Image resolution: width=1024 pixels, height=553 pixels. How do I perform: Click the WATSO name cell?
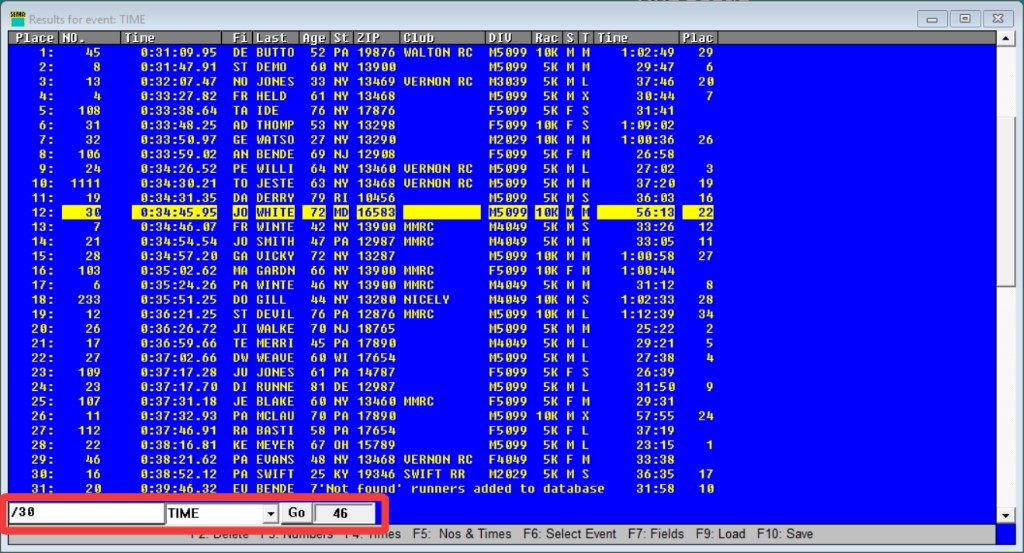(275, 140)
